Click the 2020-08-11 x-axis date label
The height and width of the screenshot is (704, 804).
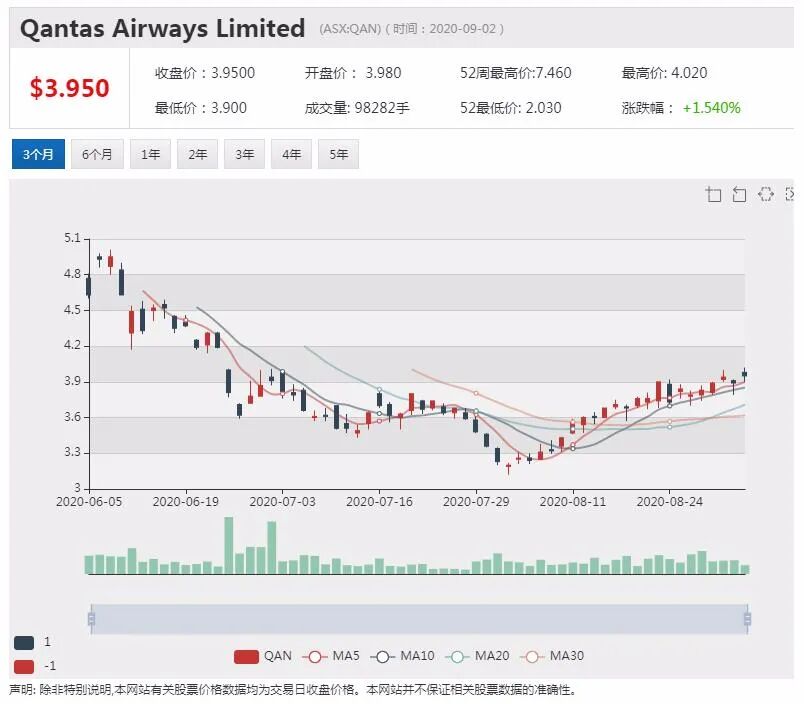pos(573,501)
